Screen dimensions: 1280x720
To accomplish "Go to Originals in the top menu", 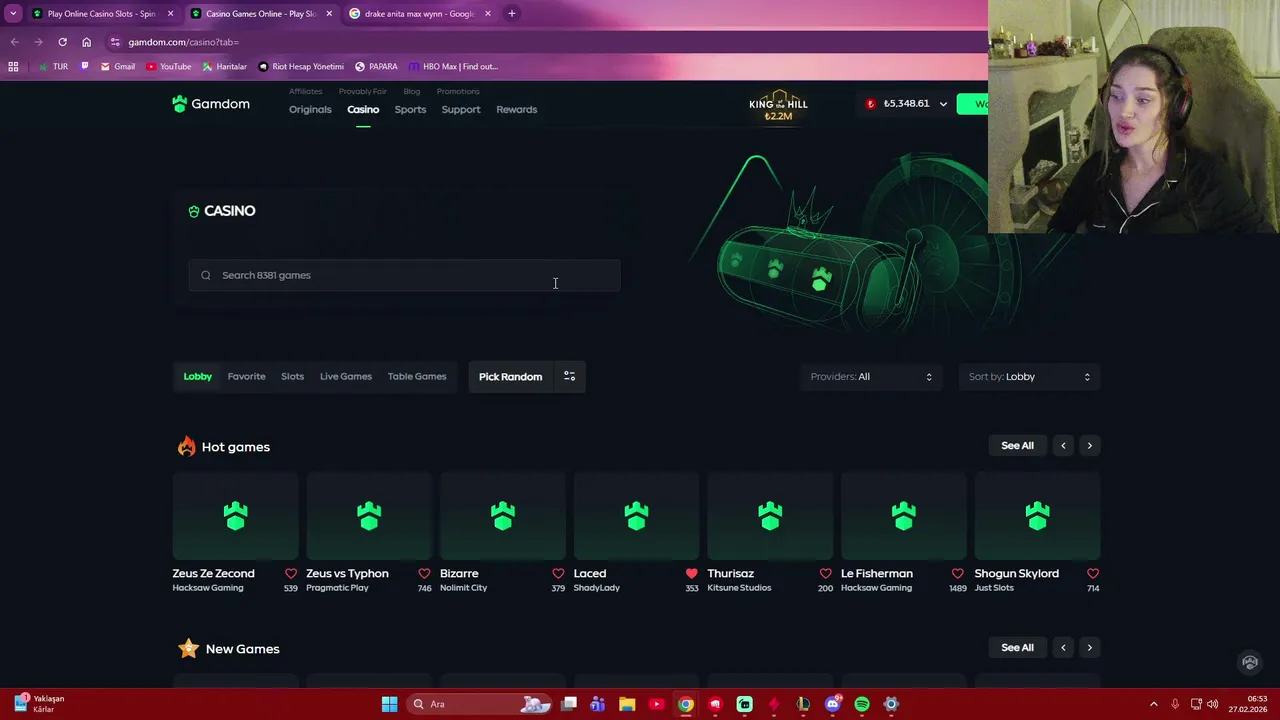I will coord(310,110).
